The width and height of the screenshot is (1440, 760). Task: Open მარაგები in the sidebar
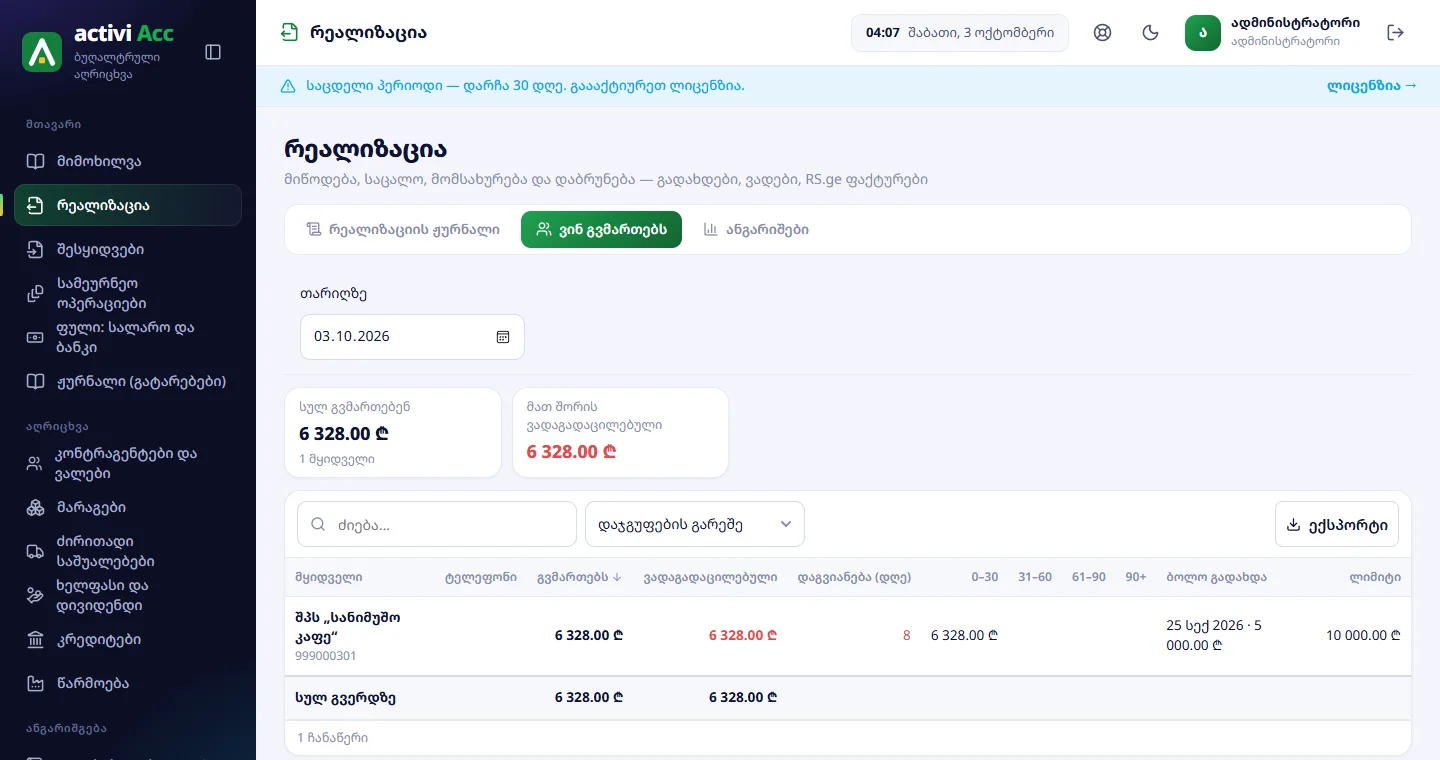128,508
